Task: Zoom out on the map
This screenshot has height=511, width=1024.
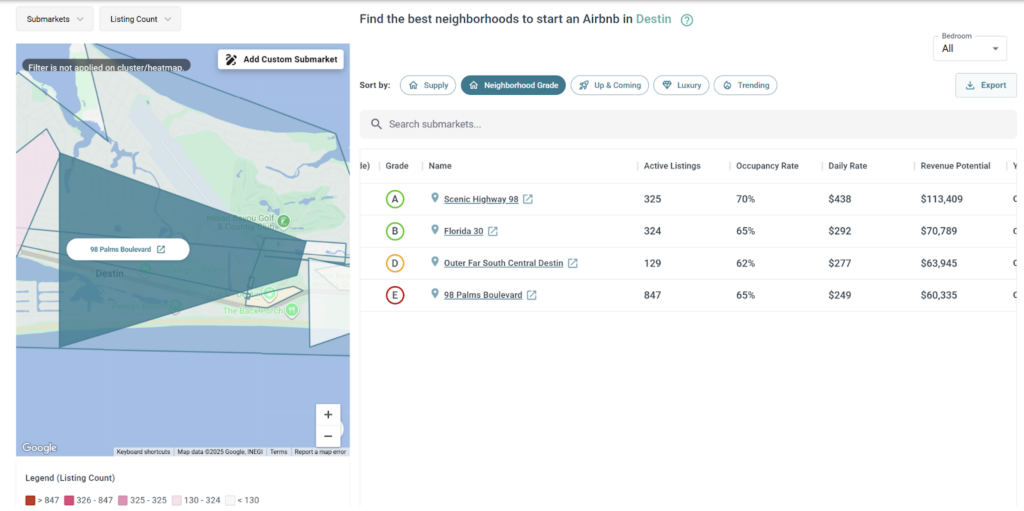Action: [x=328, y=436]
